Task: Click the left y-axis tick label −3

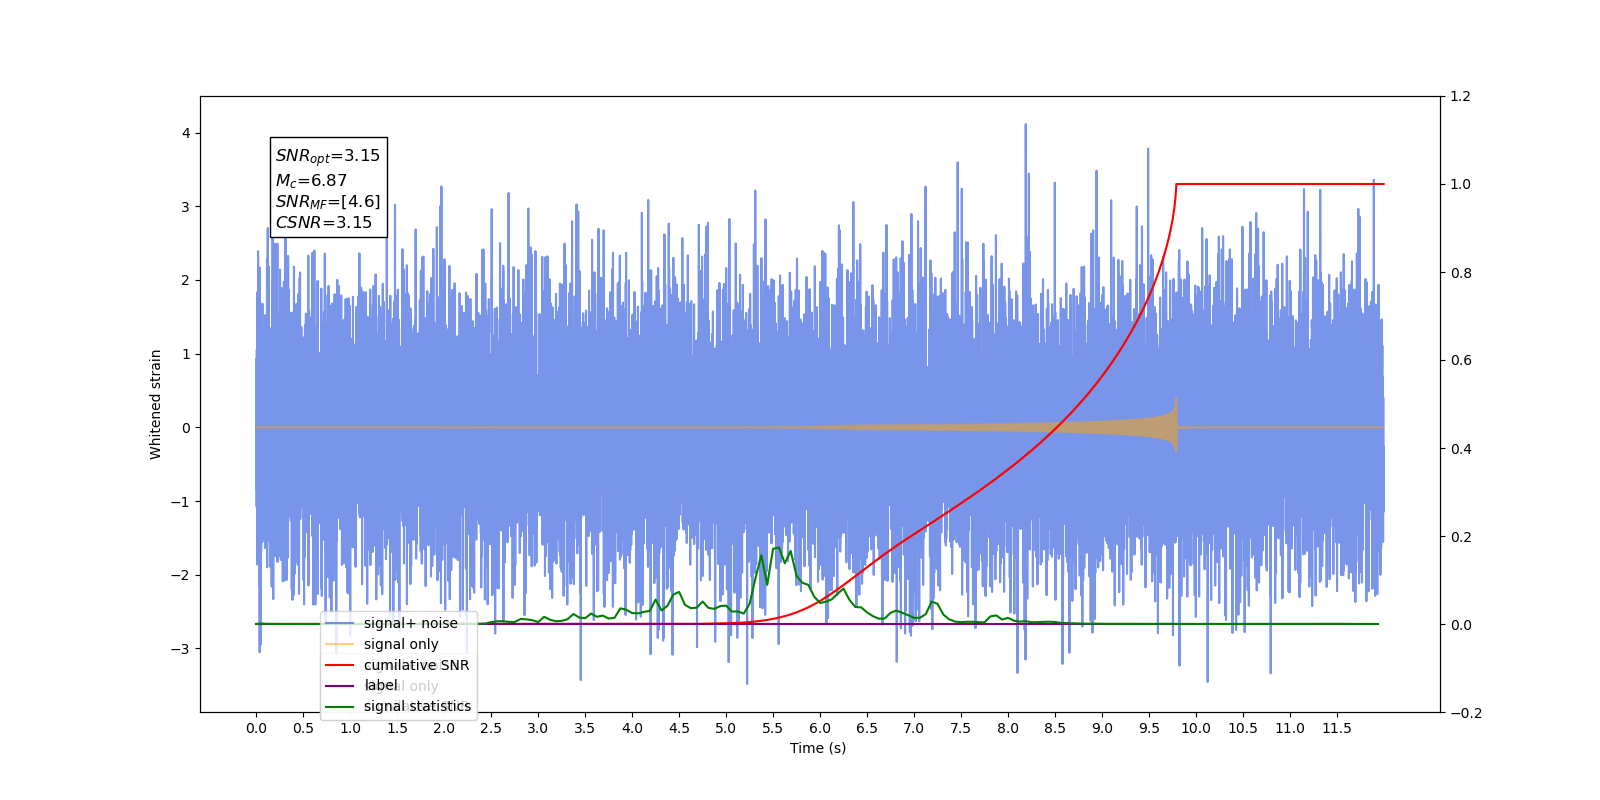Action: tap(180, 649)
